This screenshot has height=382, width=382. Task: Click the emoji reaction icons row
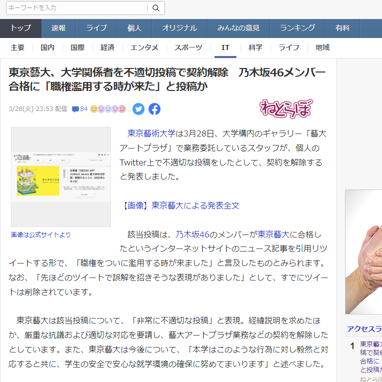point(108,109)
